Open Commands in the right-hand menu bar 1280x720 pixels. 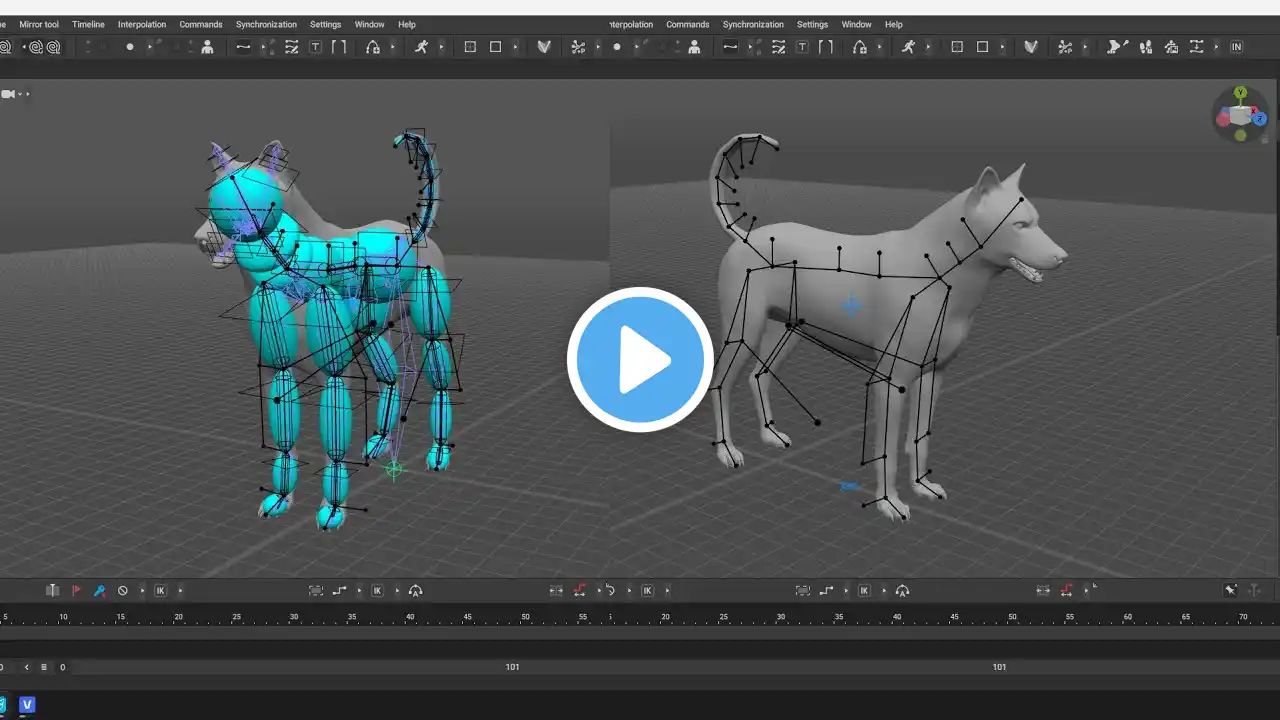688,24
